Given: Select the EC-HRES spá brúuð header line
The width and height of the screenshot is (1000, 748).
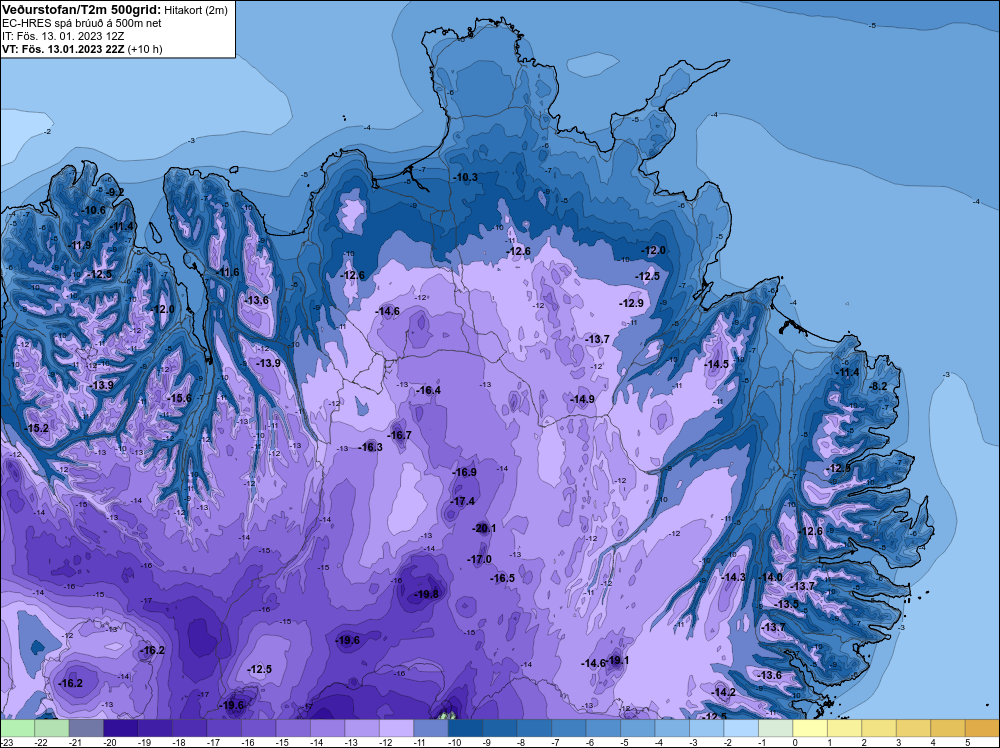Looking at the screenshot, I should coord(82,23).
